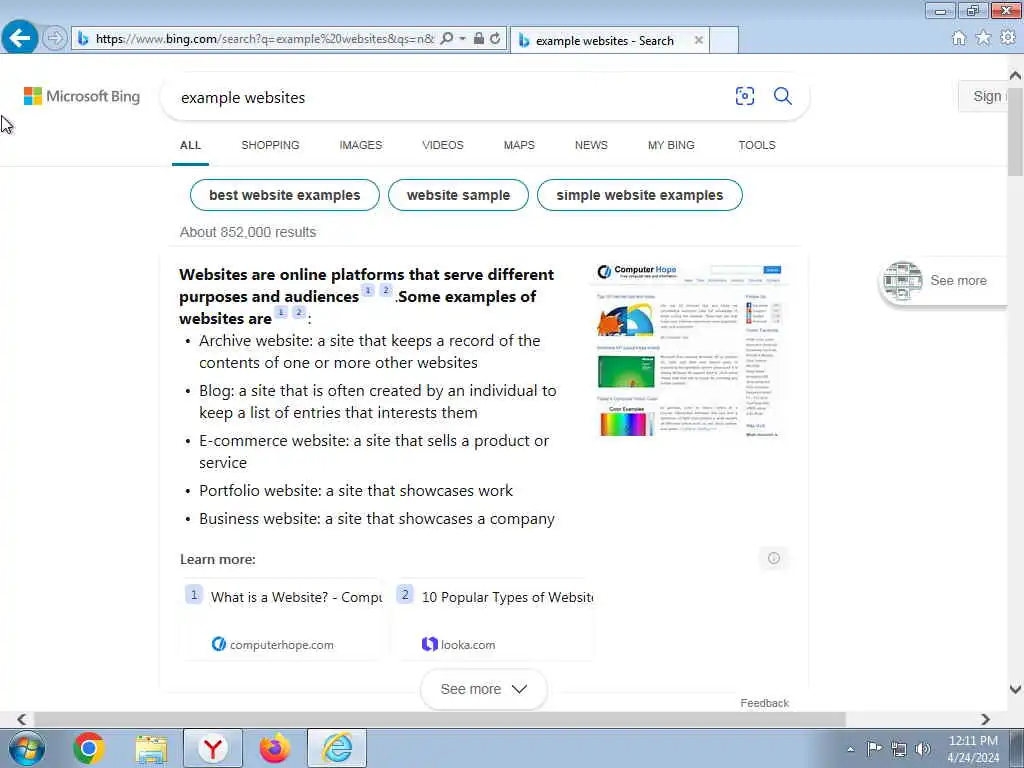The height and width of the screenshot is (768, 1024).
Task: Open Action Center flag icon in tray
Action: pos(874,748)
